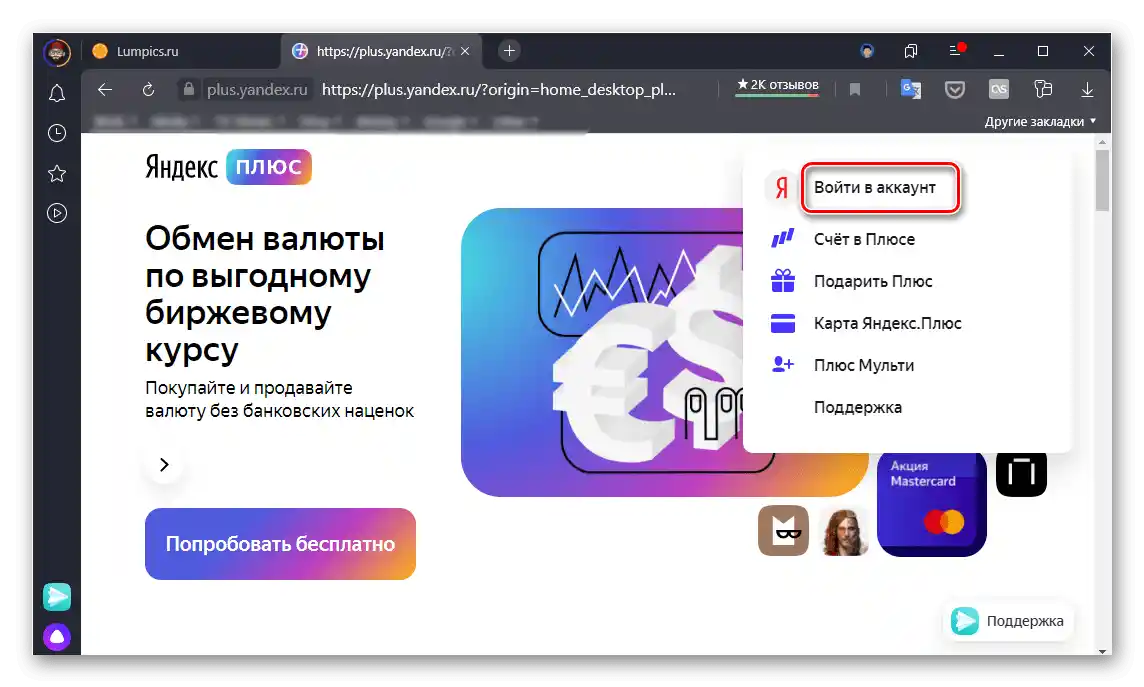
Task: Click the plus.yandex.ru domain chip
Action: (256, 90)
